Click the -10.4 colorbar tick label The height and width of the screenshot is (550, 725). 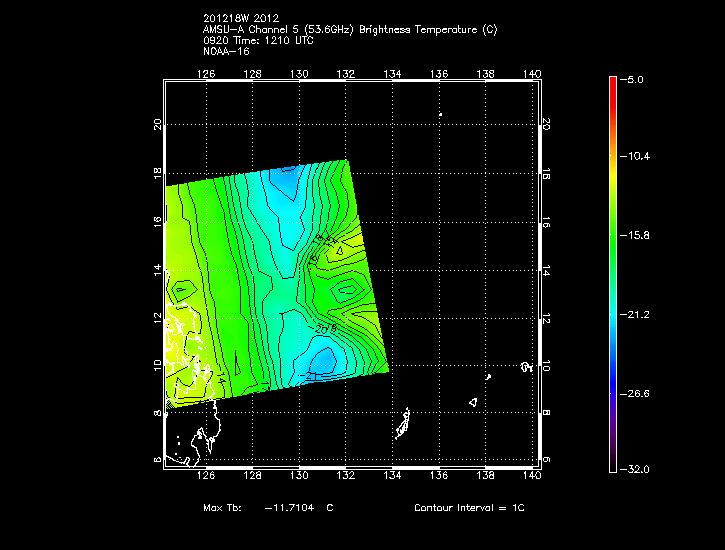click(x=636, y=157)
